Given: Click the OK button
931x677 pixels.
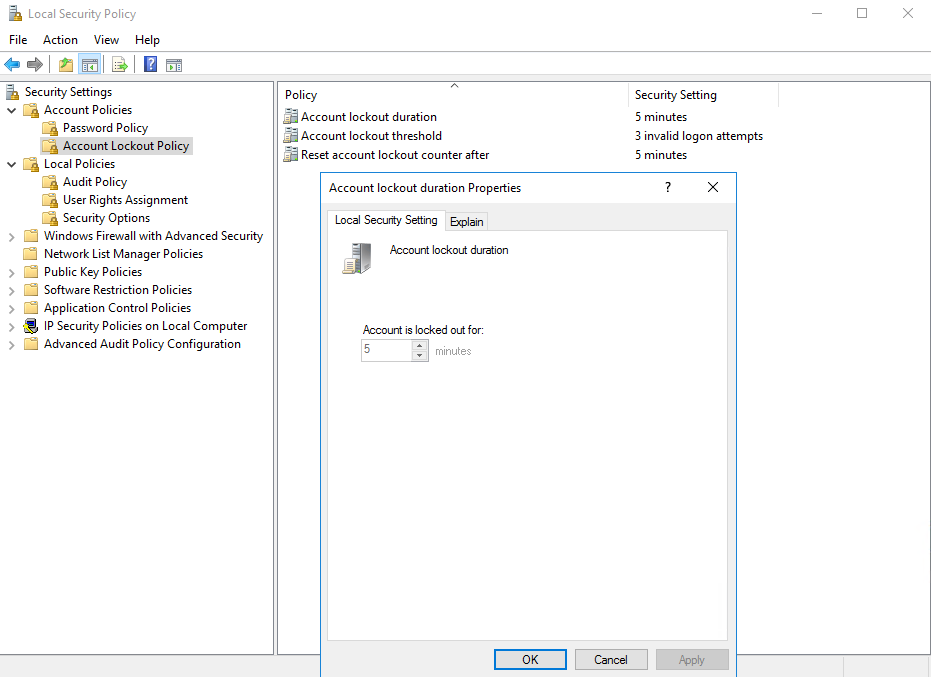Looking at the screenshot, I should [529, 659].
